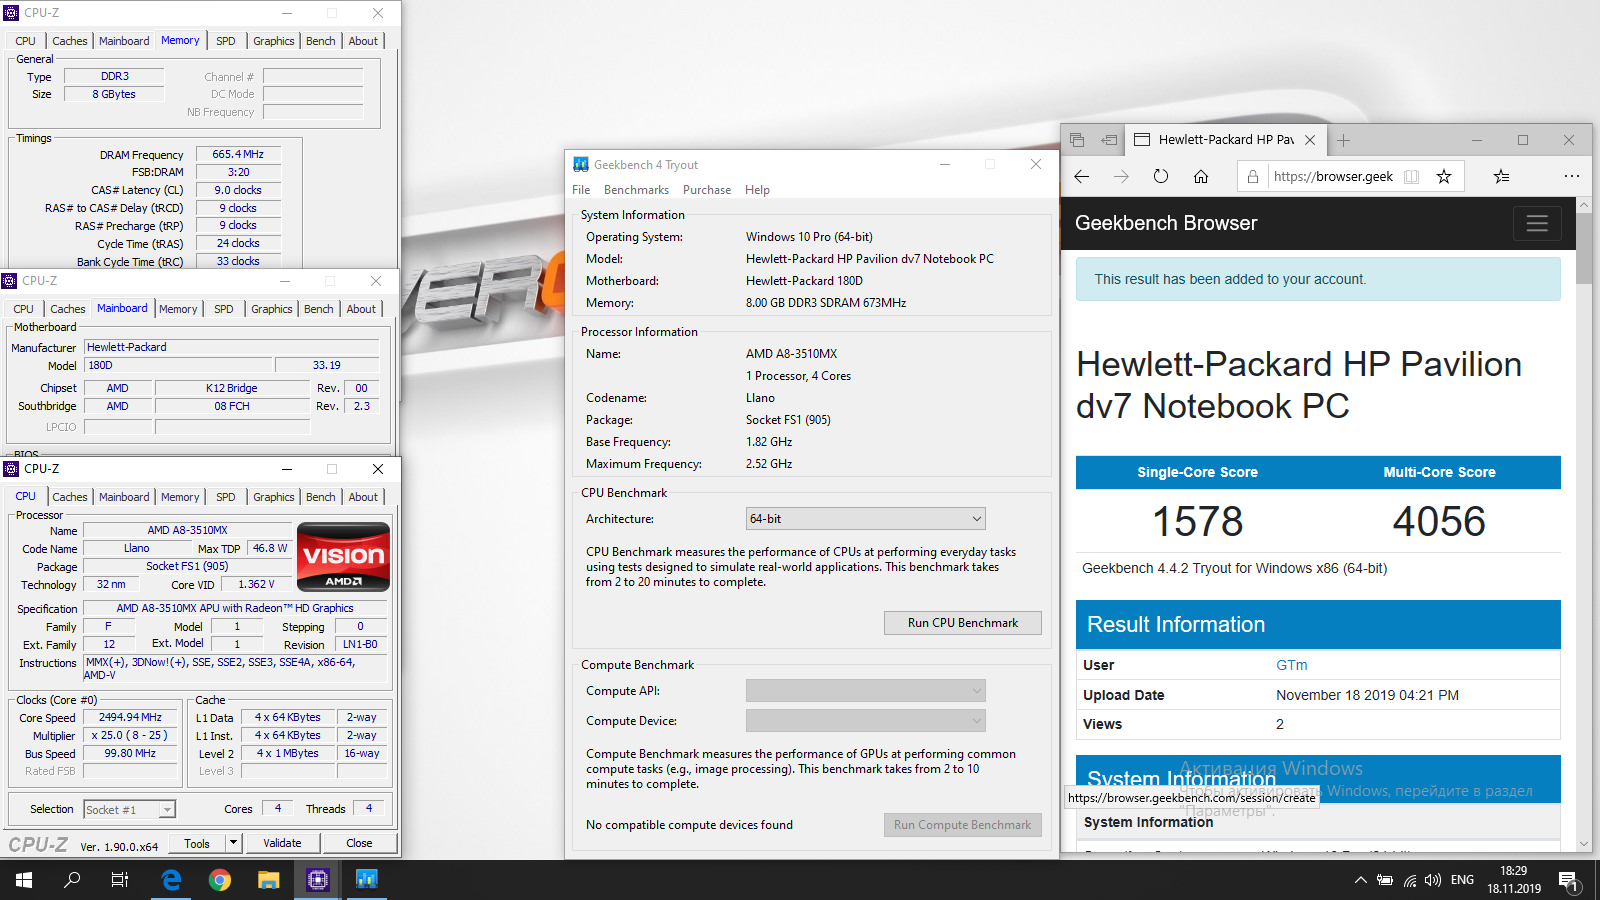Open network status icon in system tray
Screen dimensions: 1600x900
[1409, 881]
